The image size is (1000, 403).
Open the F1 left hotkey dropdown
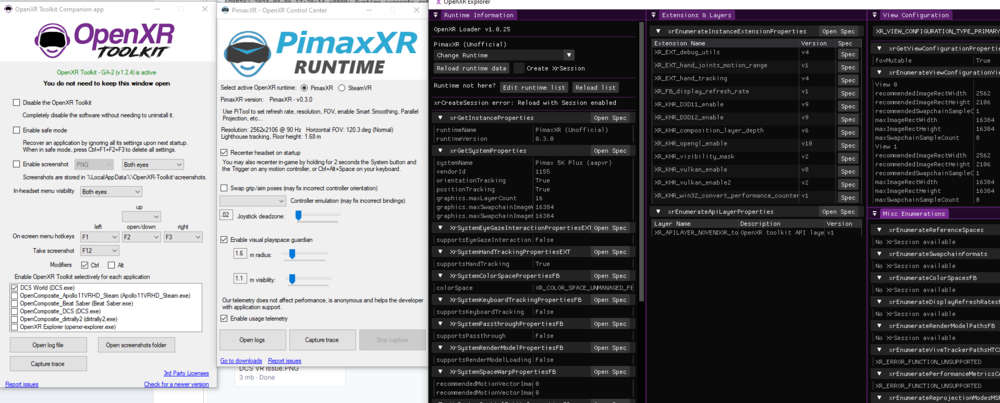[99, 237]
